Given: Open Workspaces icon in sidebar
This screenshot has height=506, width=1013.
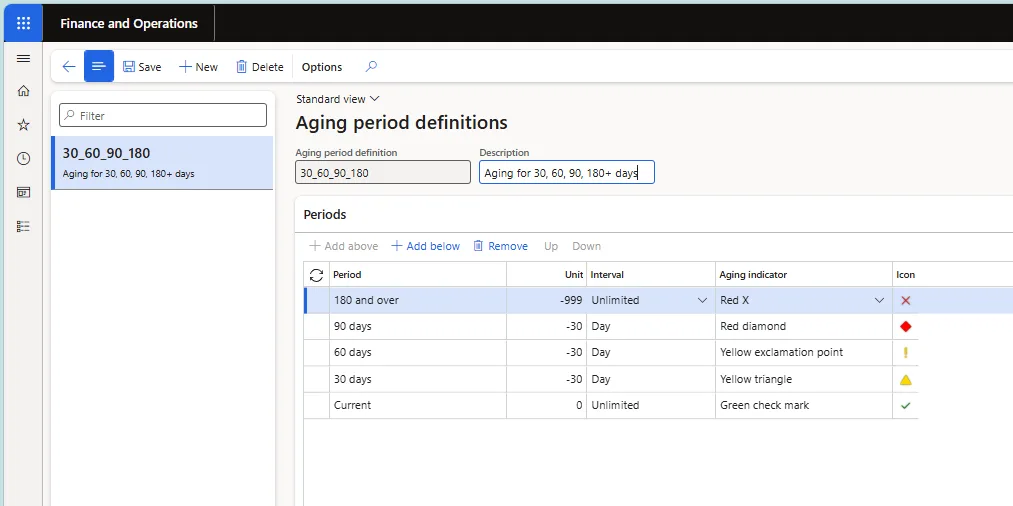Looking at the screenshot, I should [23, 193].
